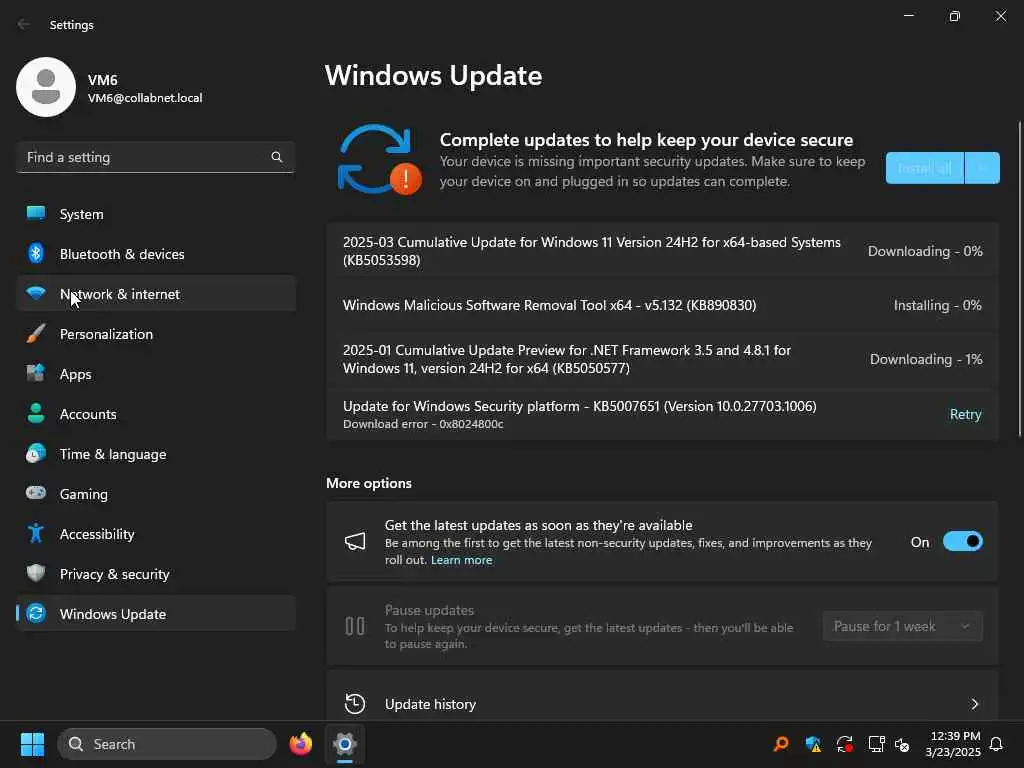Click the Update history clock icon
The image size is (1024, 768).
tap(355, 703)
